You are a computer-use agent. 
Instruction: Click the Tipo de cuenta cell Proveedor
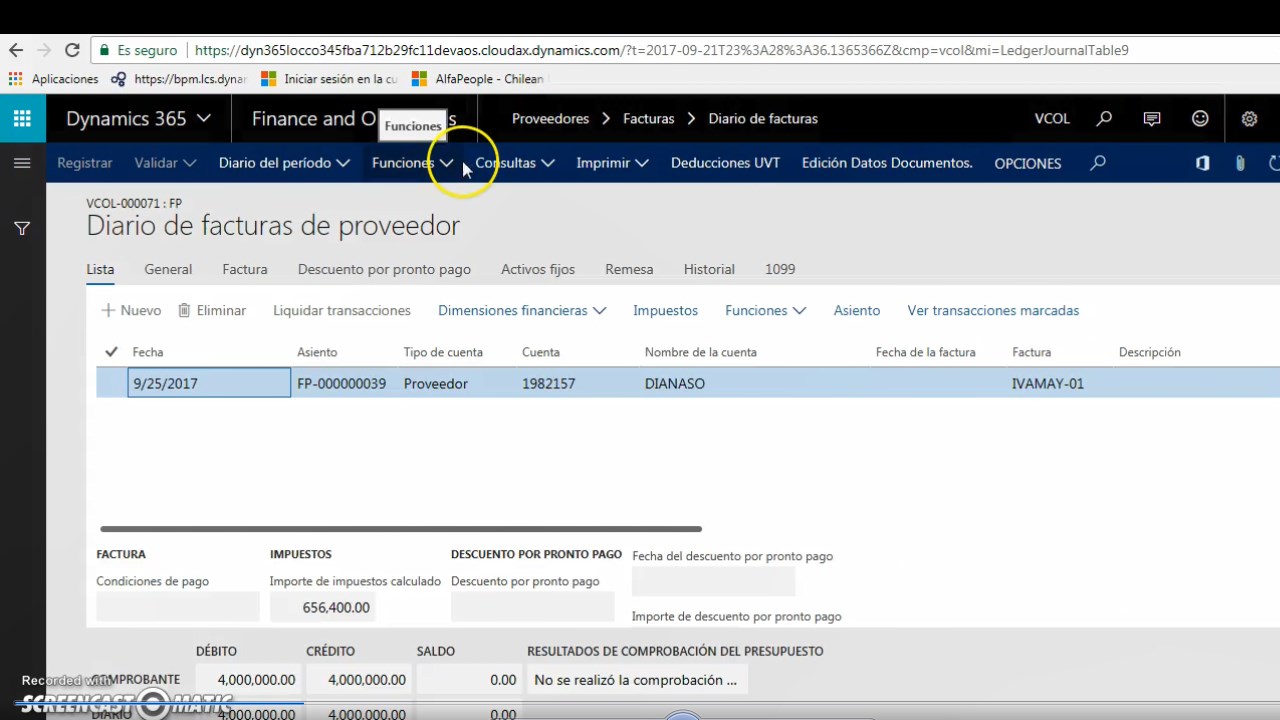tap(436, 383)
